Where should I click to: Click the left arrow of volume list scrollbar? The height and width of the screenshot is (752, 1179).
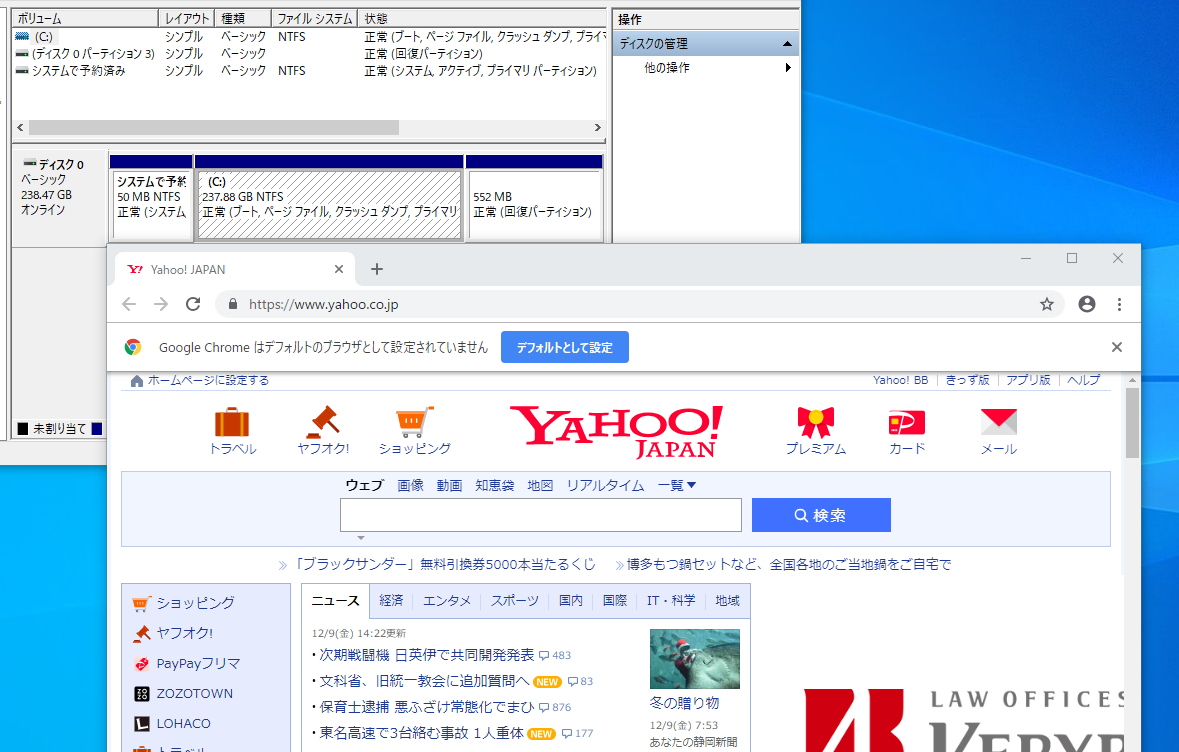click(x=20, y=128)
